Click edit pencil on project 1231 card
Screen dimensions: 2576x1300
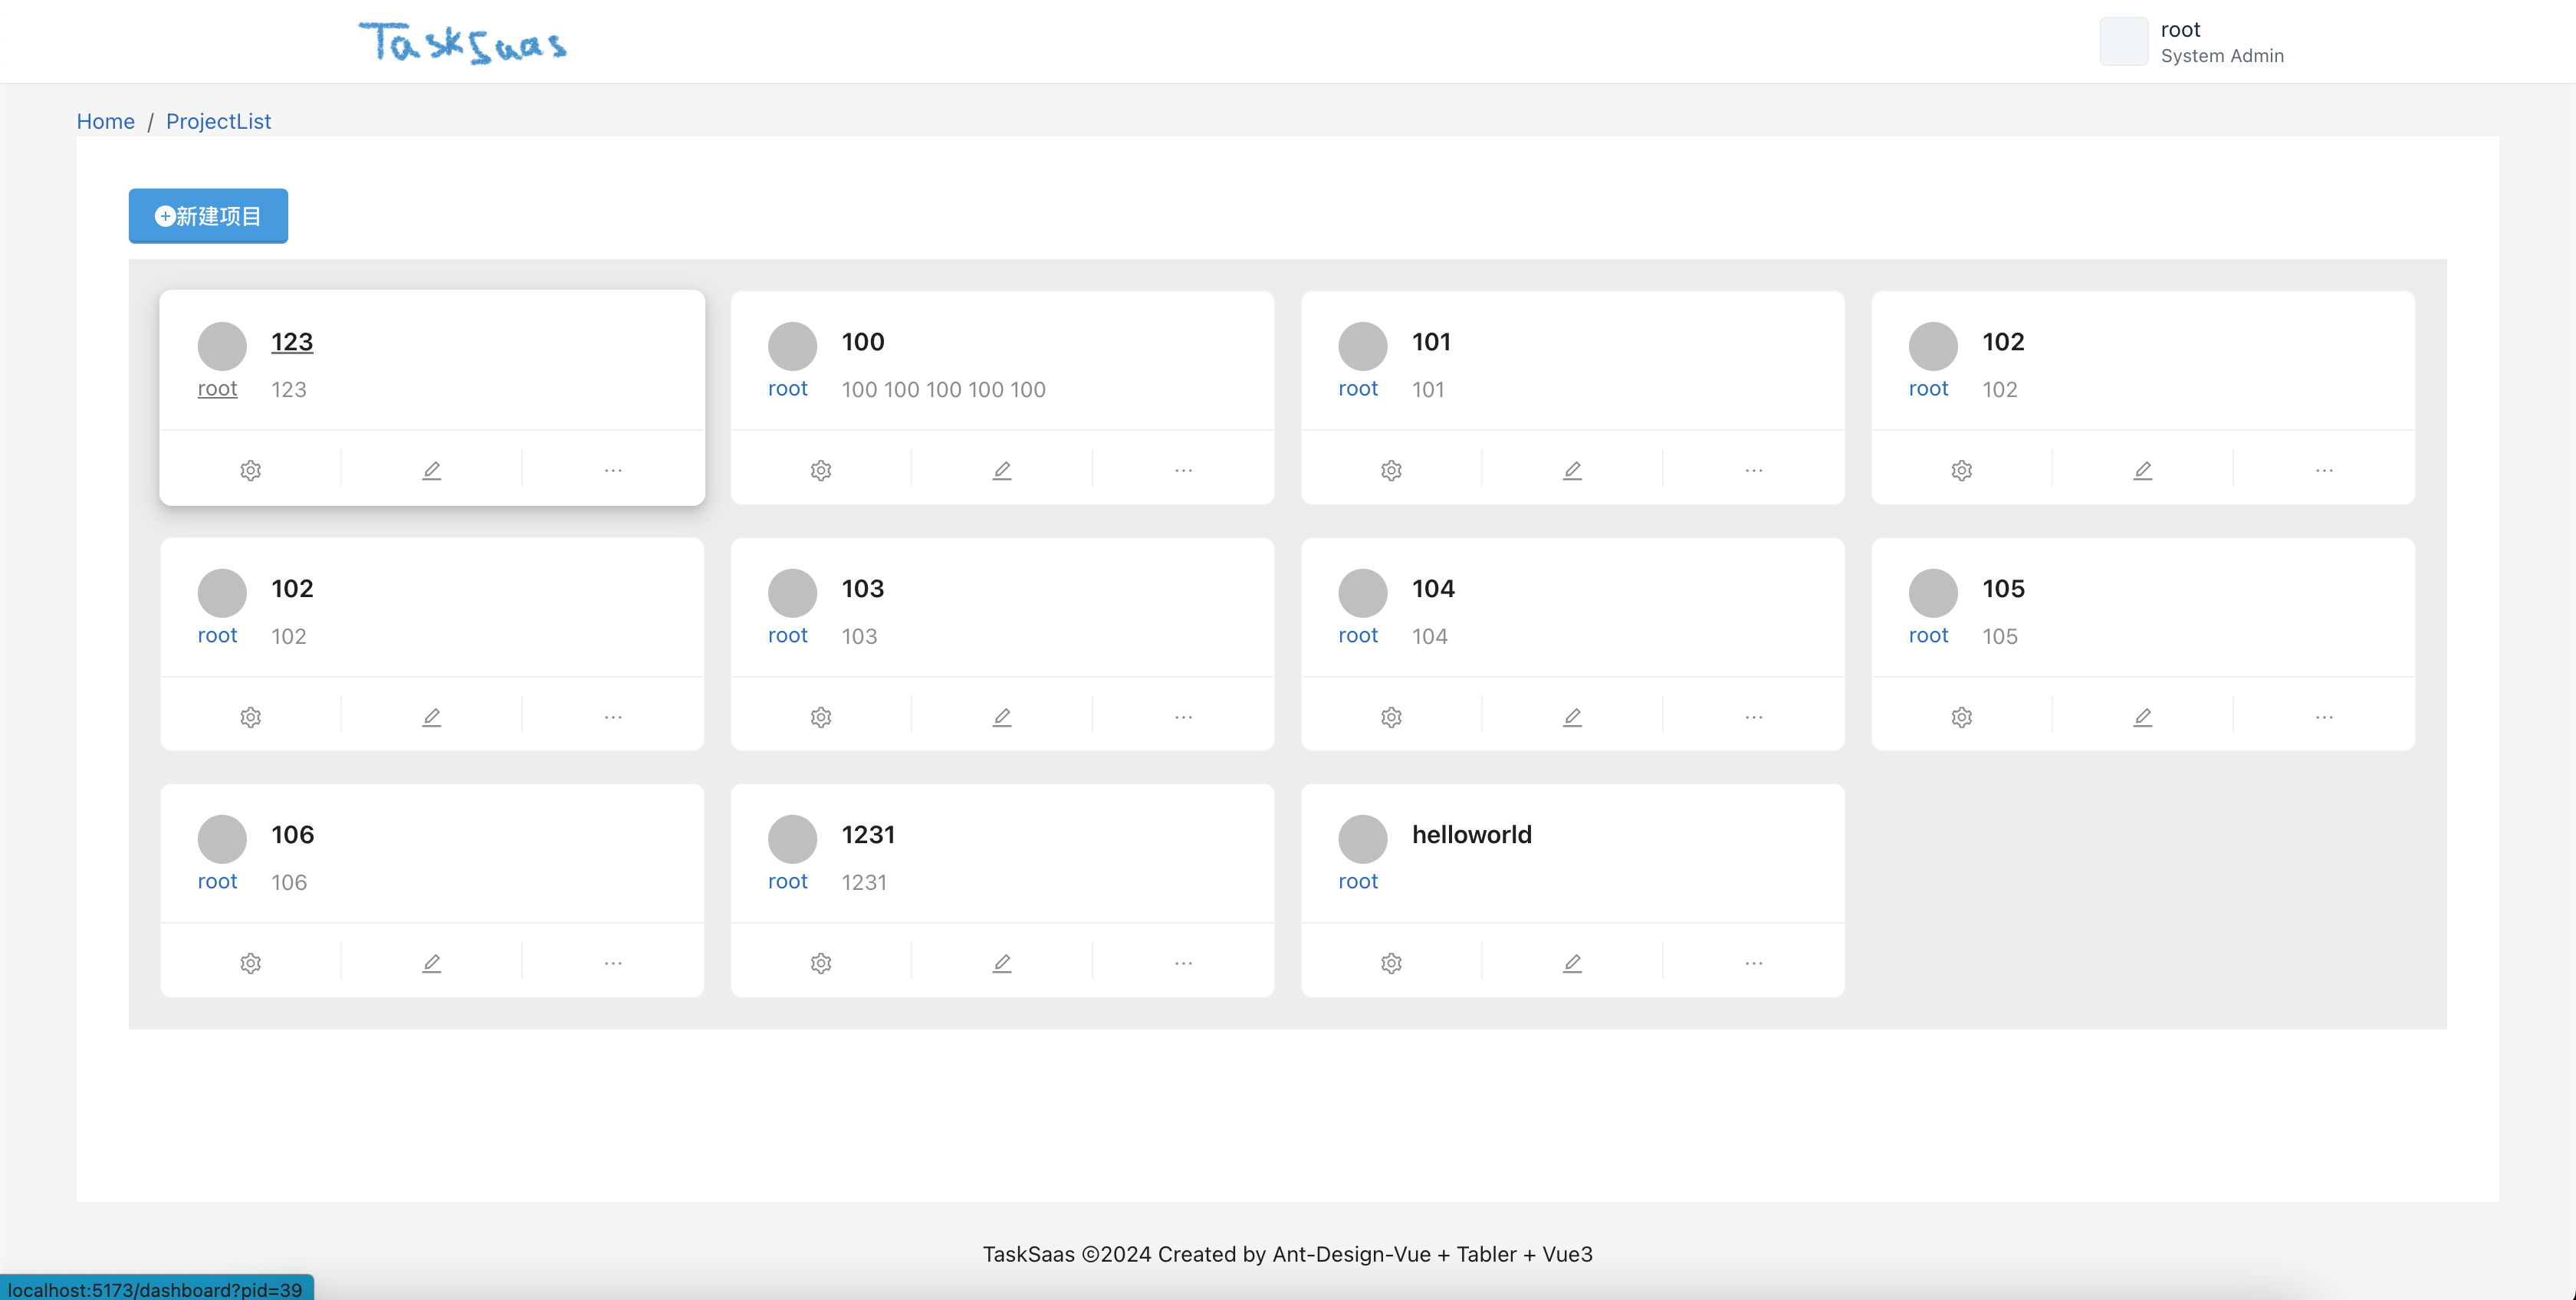[1001, 963]
